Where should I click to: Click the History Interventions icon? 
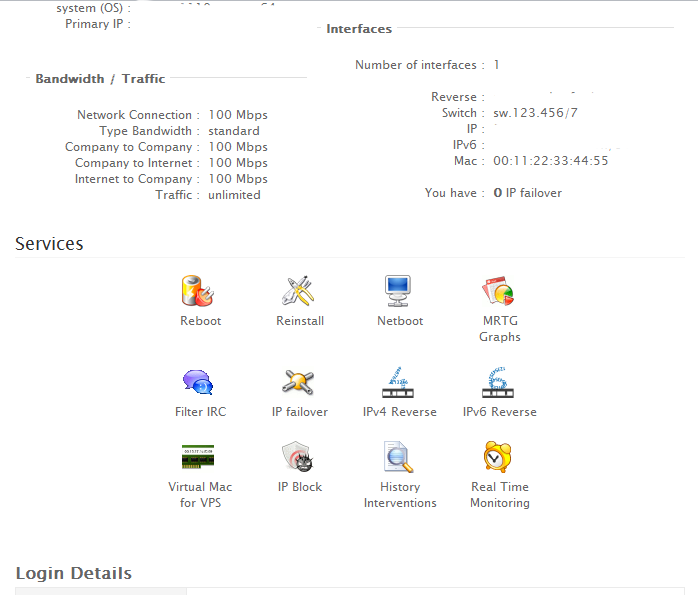click(399, 457)
